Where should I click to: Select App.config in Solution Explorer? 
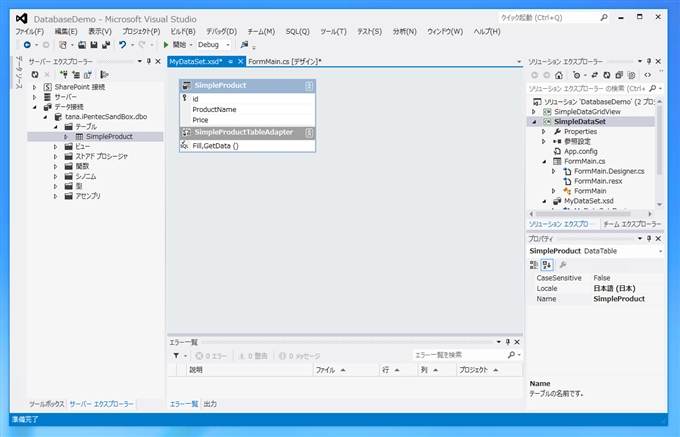[x=580, y=151]
